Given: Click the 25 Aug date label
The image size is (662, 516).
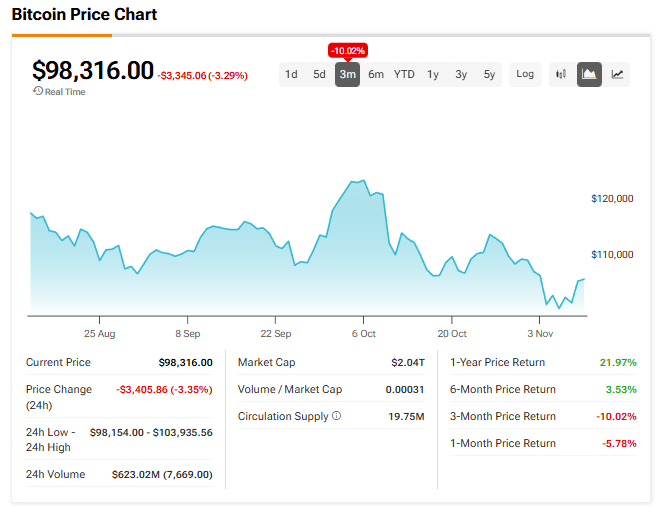Looking at the screenshot, I should (99, 334).
